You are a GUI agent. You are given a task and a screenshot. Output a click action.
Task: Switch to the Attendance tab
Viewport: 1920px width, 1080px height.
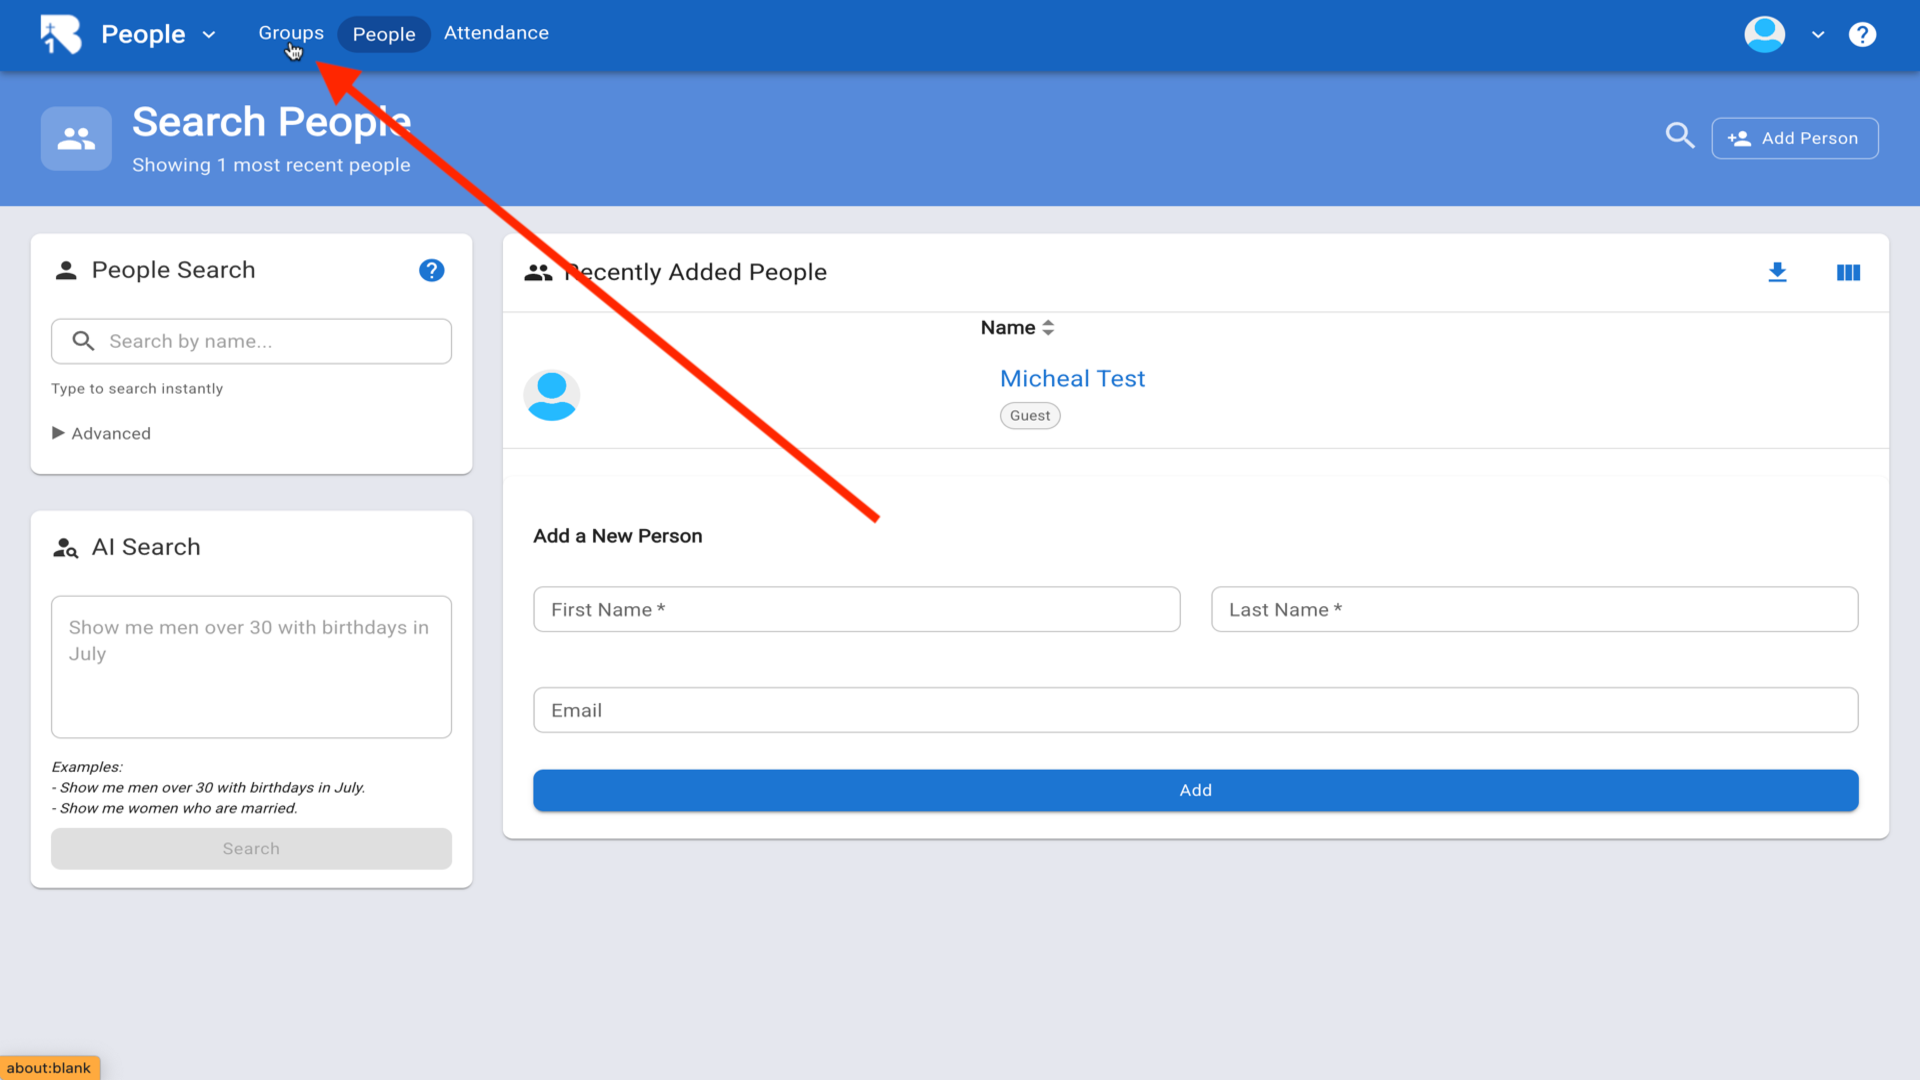[x=496, y=33]
